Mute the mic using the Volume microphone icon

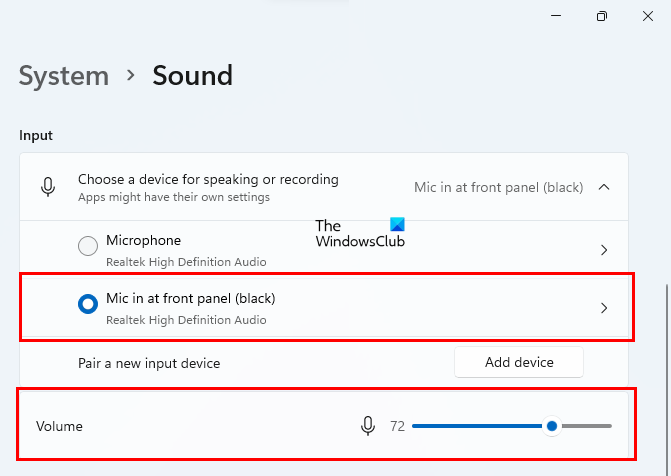pyautogui.click(x=368, y=426)
